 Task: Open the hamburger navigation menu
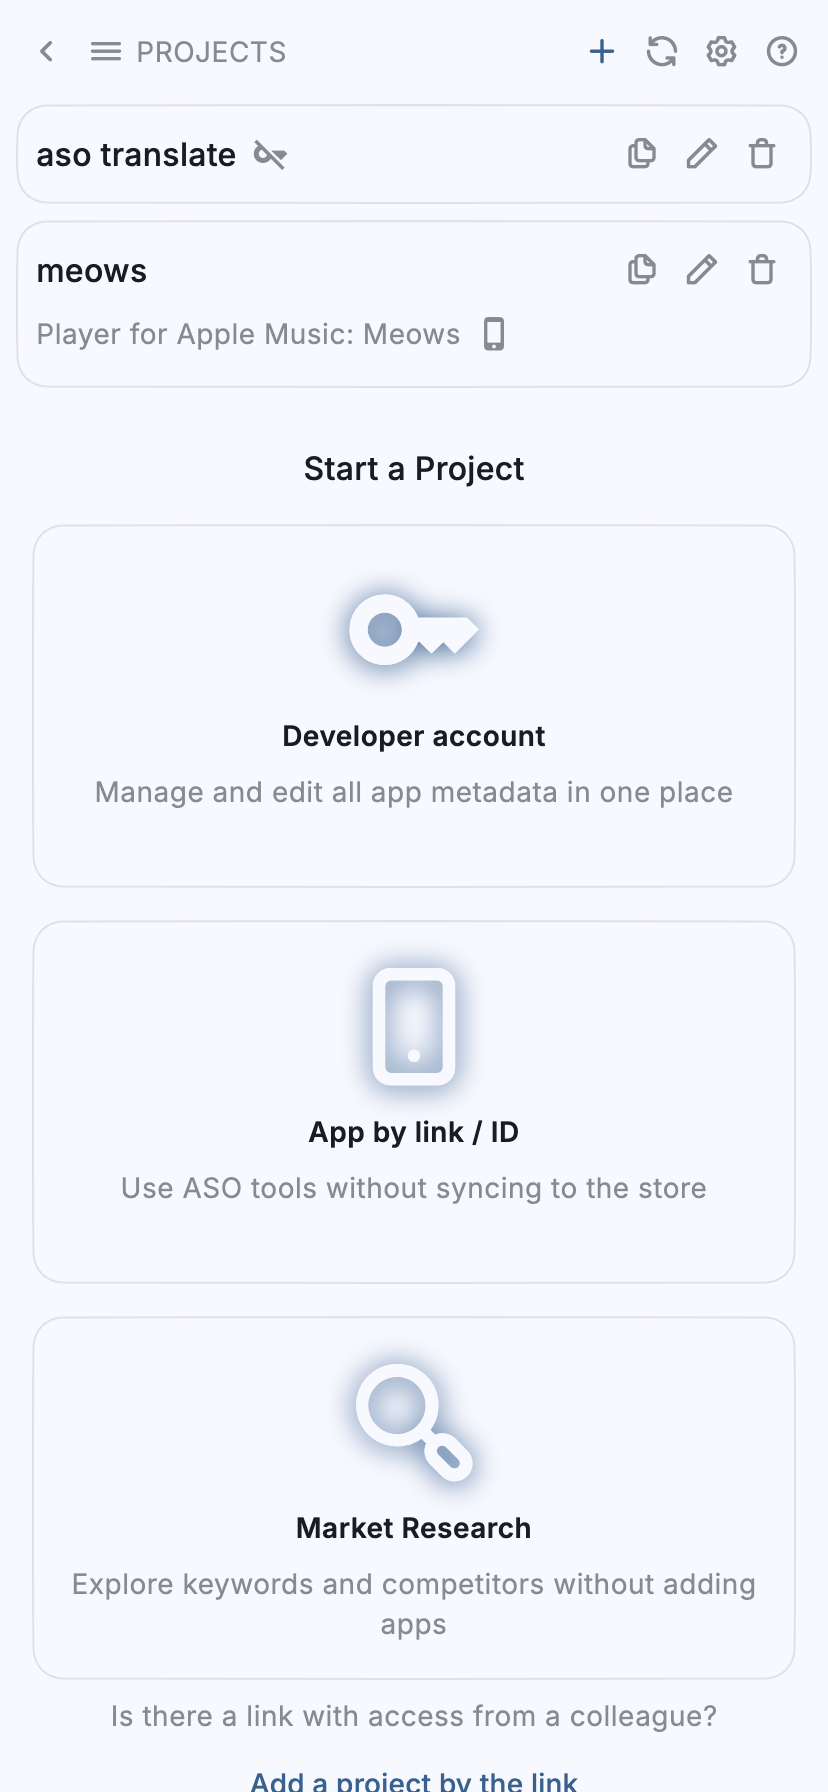105,51
